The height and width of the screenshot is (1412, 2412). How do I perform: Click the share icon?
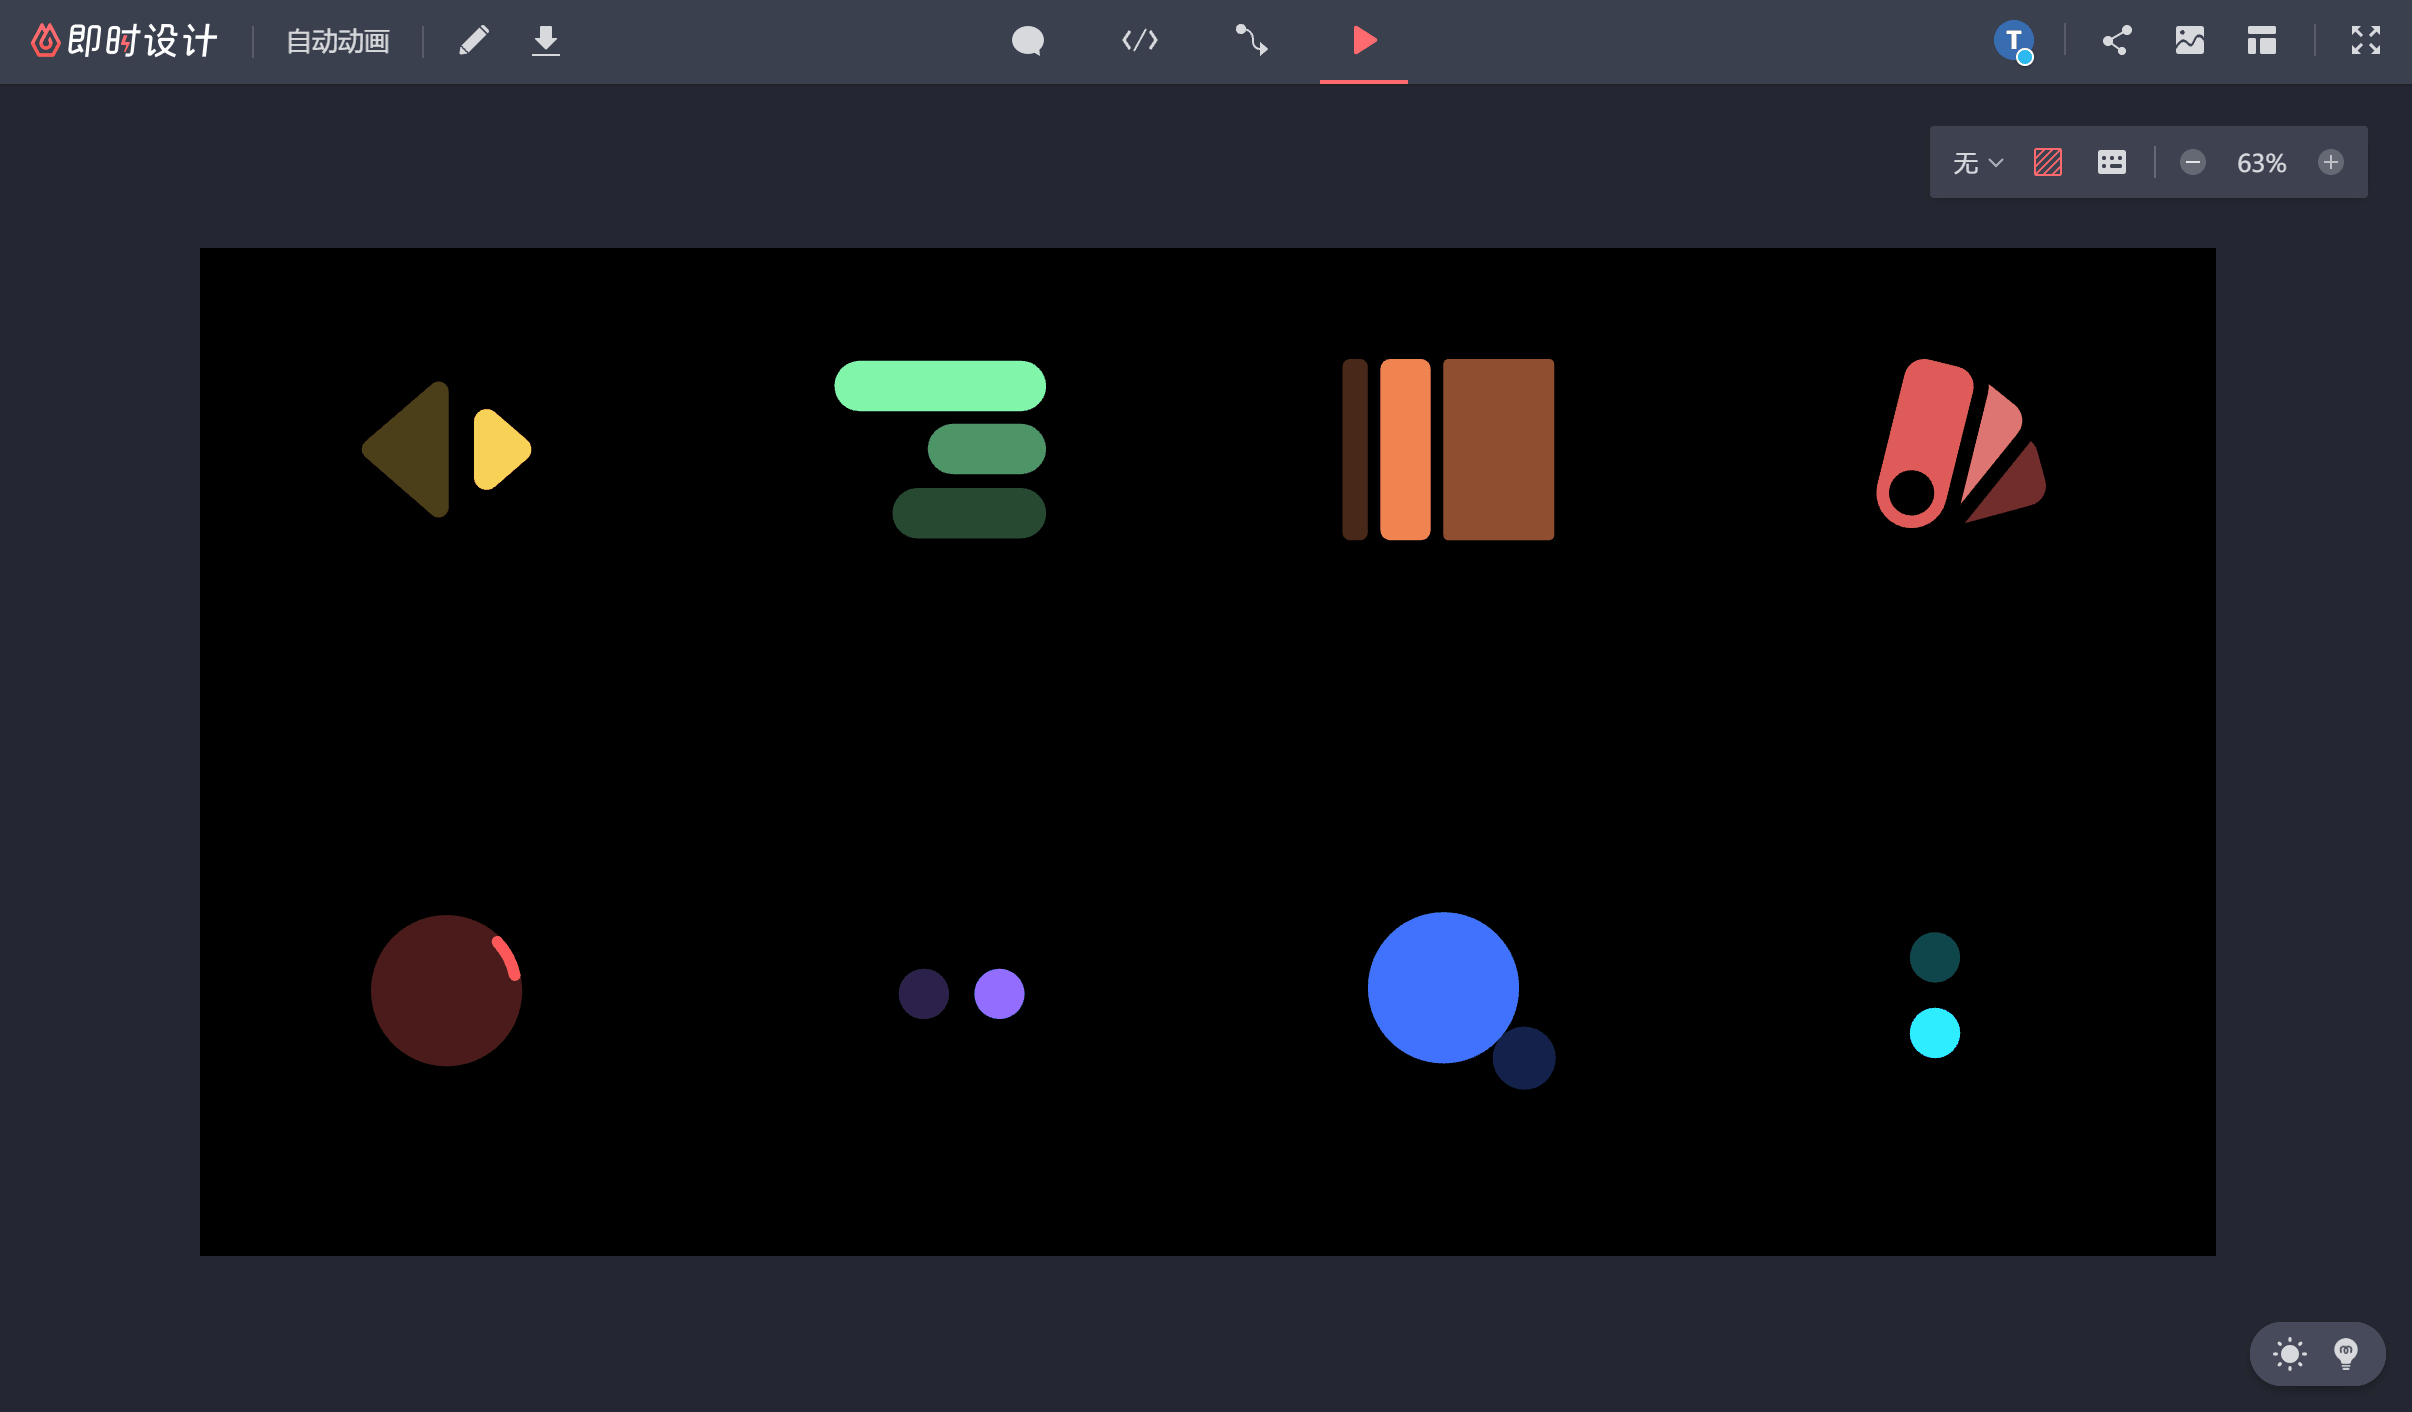tap(2116, 41)
